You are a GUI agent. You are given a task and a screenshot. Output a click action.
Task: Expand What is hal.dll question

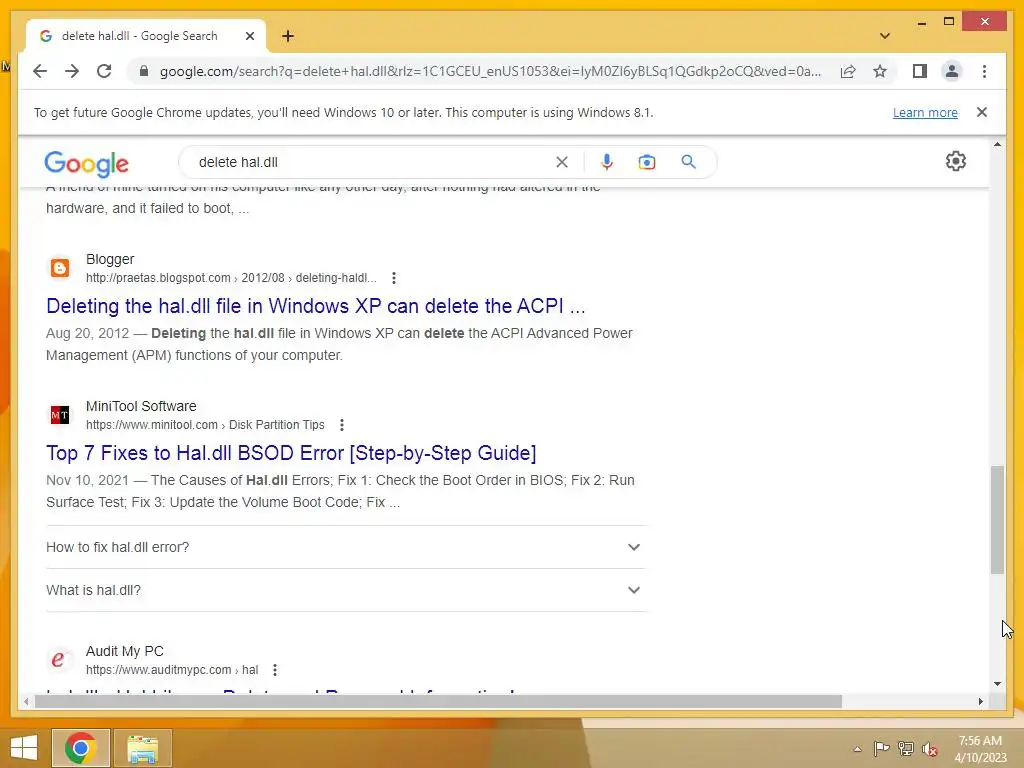tap(345, 590)
